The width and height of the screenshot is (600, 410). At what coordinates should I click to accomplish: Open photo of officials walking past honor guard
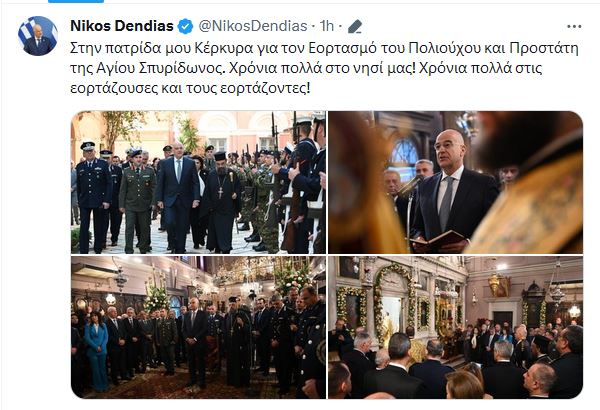[198, 182]
